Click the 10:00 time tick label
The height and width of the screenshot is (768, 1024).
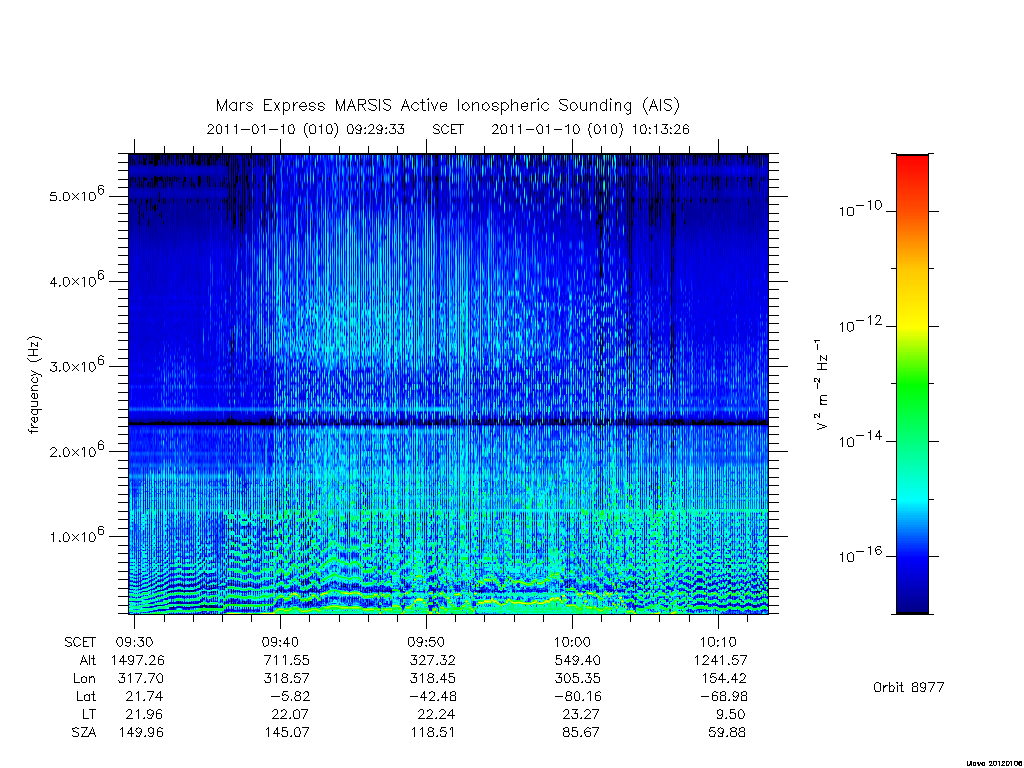coord(572,642)
